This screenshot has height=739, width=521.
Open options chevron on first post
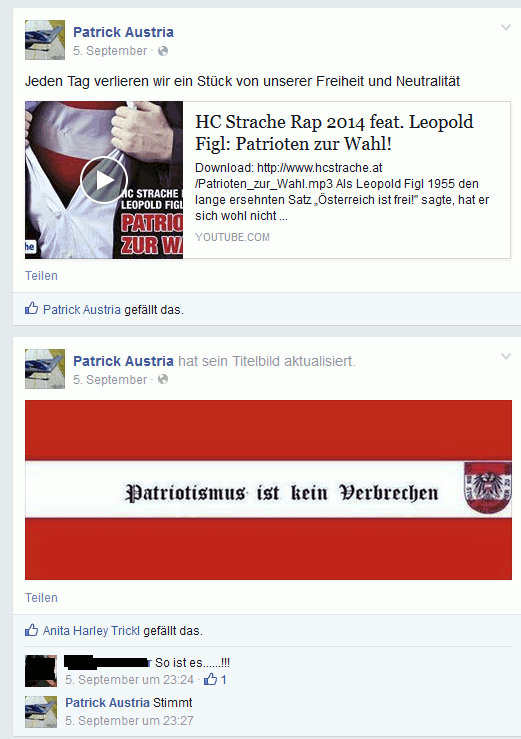[x=505, y=28]
